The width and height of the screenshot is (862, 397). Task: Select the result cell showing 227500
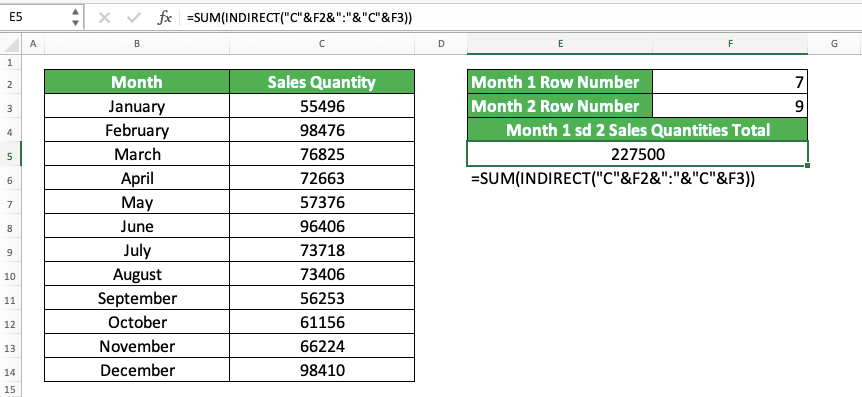coord(637,154)
